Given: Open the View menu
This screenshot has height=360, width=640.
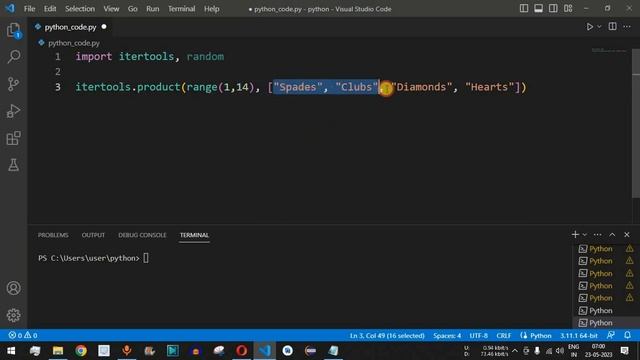Looking at the screenshot, I should (111, 9).
